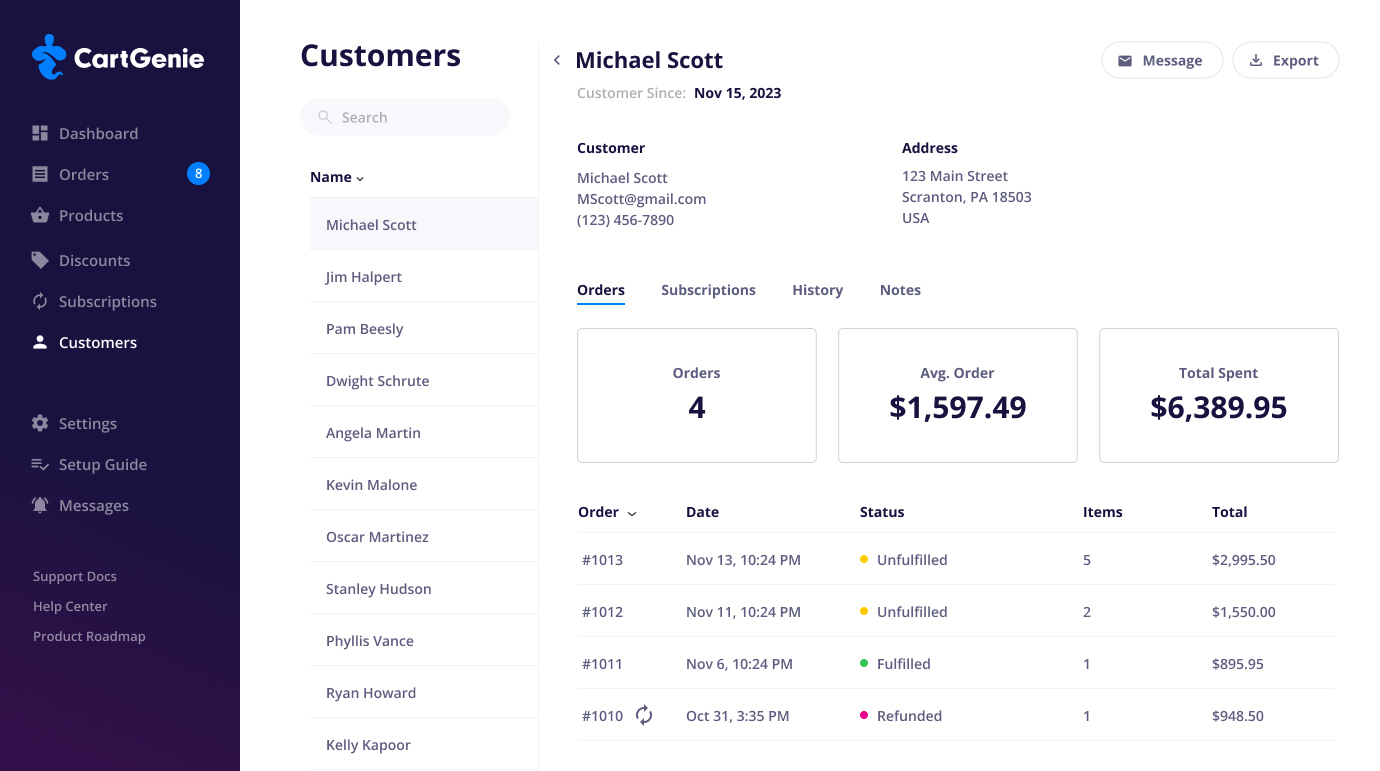Click the customer Search field

tap(405, 117)
